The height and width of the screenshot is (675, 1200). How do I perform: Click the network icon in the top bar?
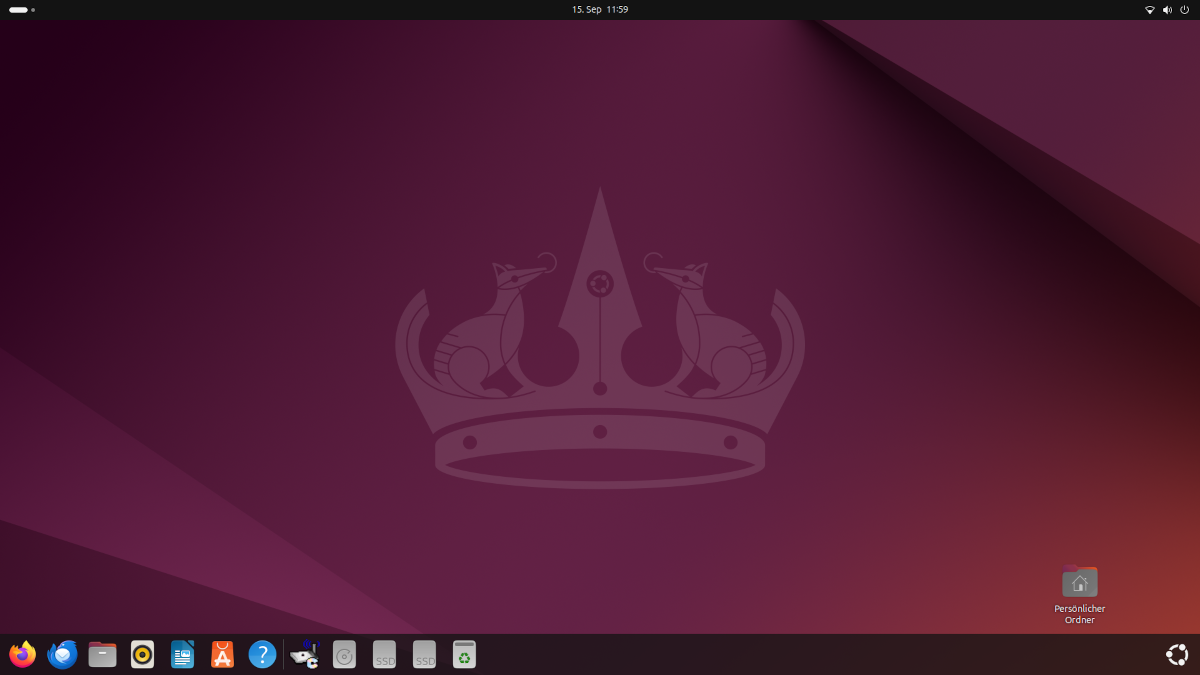coord(1150,9)
